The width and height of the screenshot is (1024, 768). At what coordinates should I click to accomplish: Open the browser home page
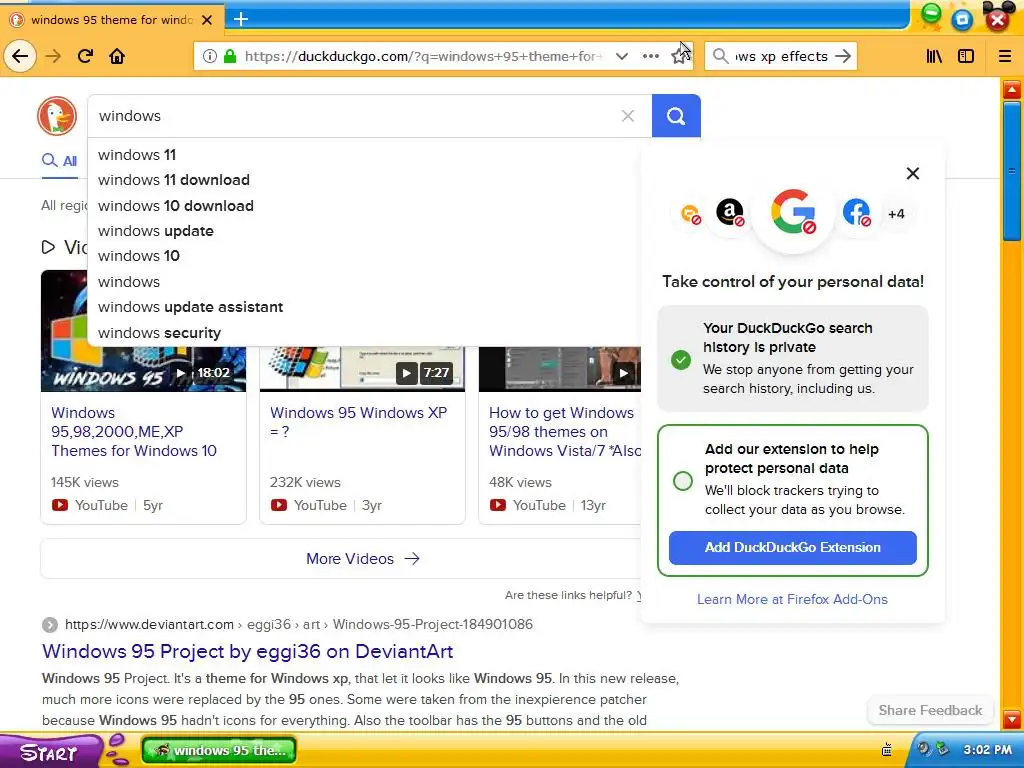click(117, 56)
